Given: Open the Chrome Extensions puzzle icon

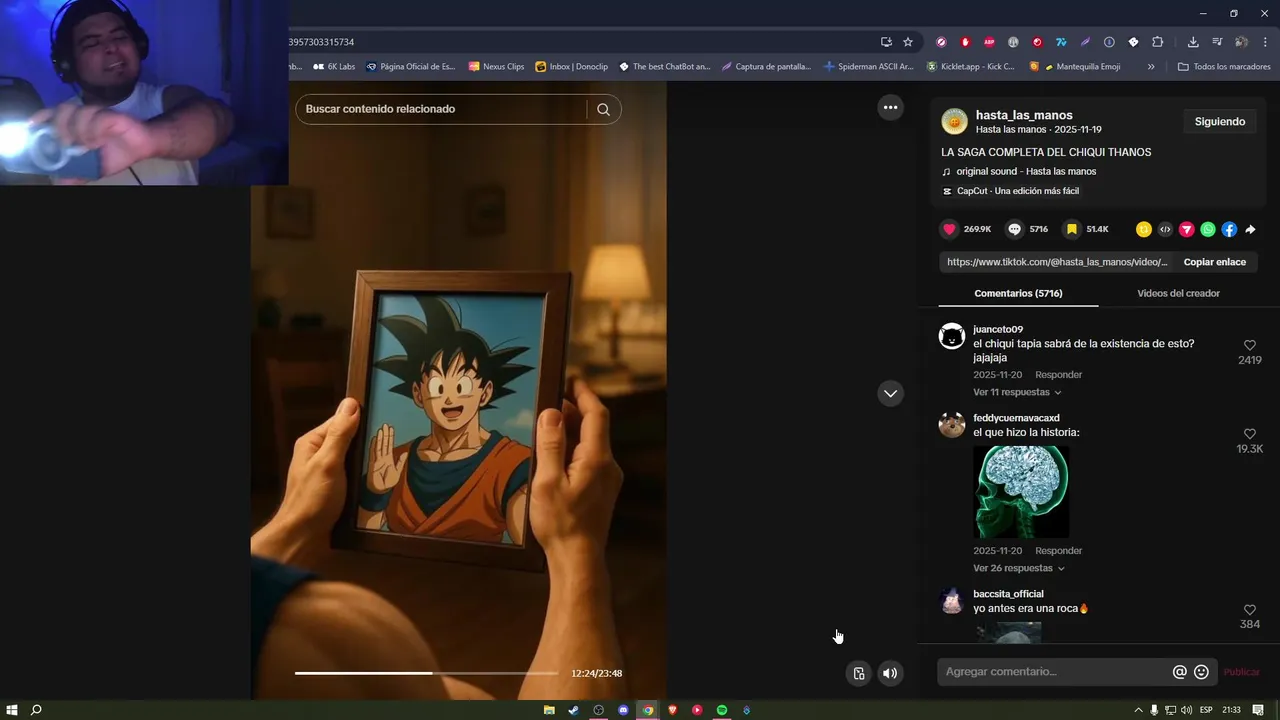Looking at the screenshot, I should point(1158,42).
